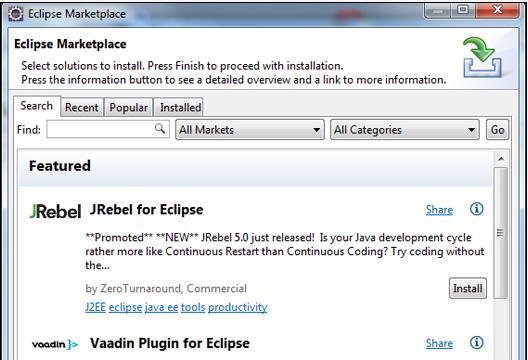Open the All Categories dropdown
The image size is (528, 360).
coord(405,130)
